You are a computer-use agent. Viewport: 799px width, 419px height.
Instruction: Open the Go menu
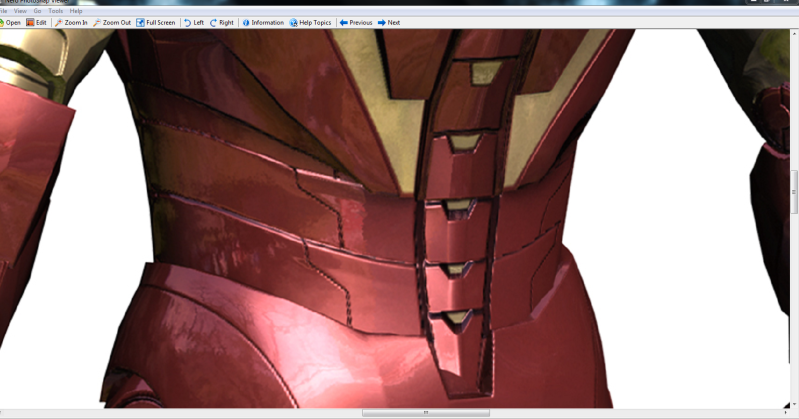(37, 11)
